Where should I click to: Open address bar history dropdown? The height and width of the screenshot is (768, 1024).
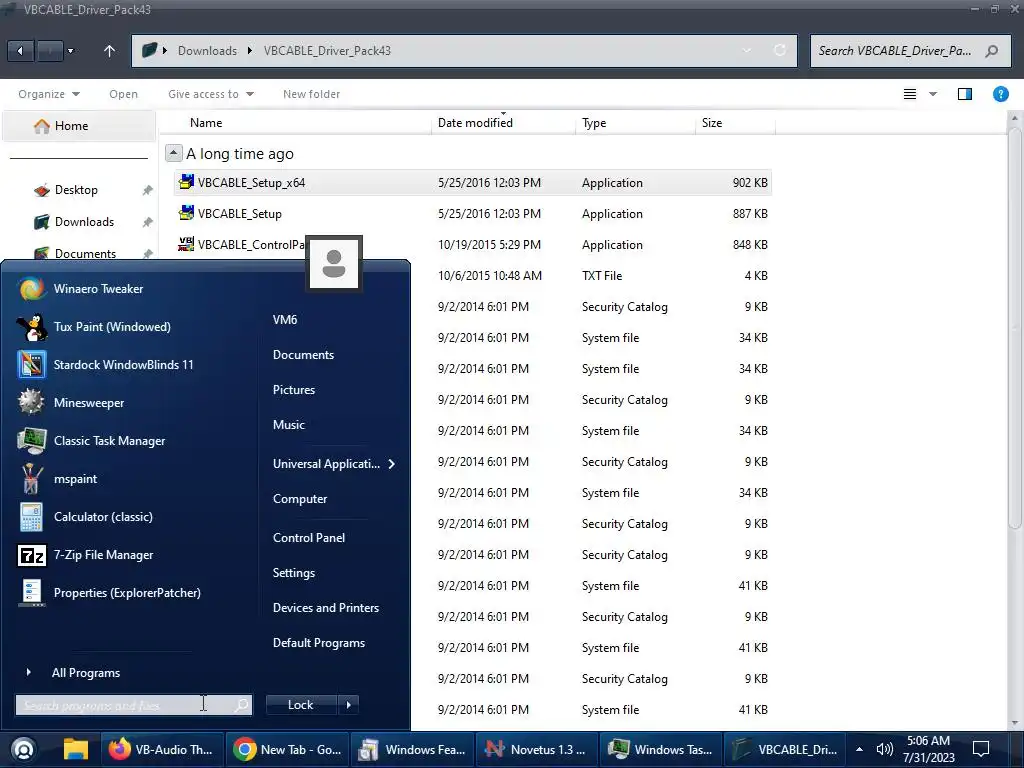746,50
